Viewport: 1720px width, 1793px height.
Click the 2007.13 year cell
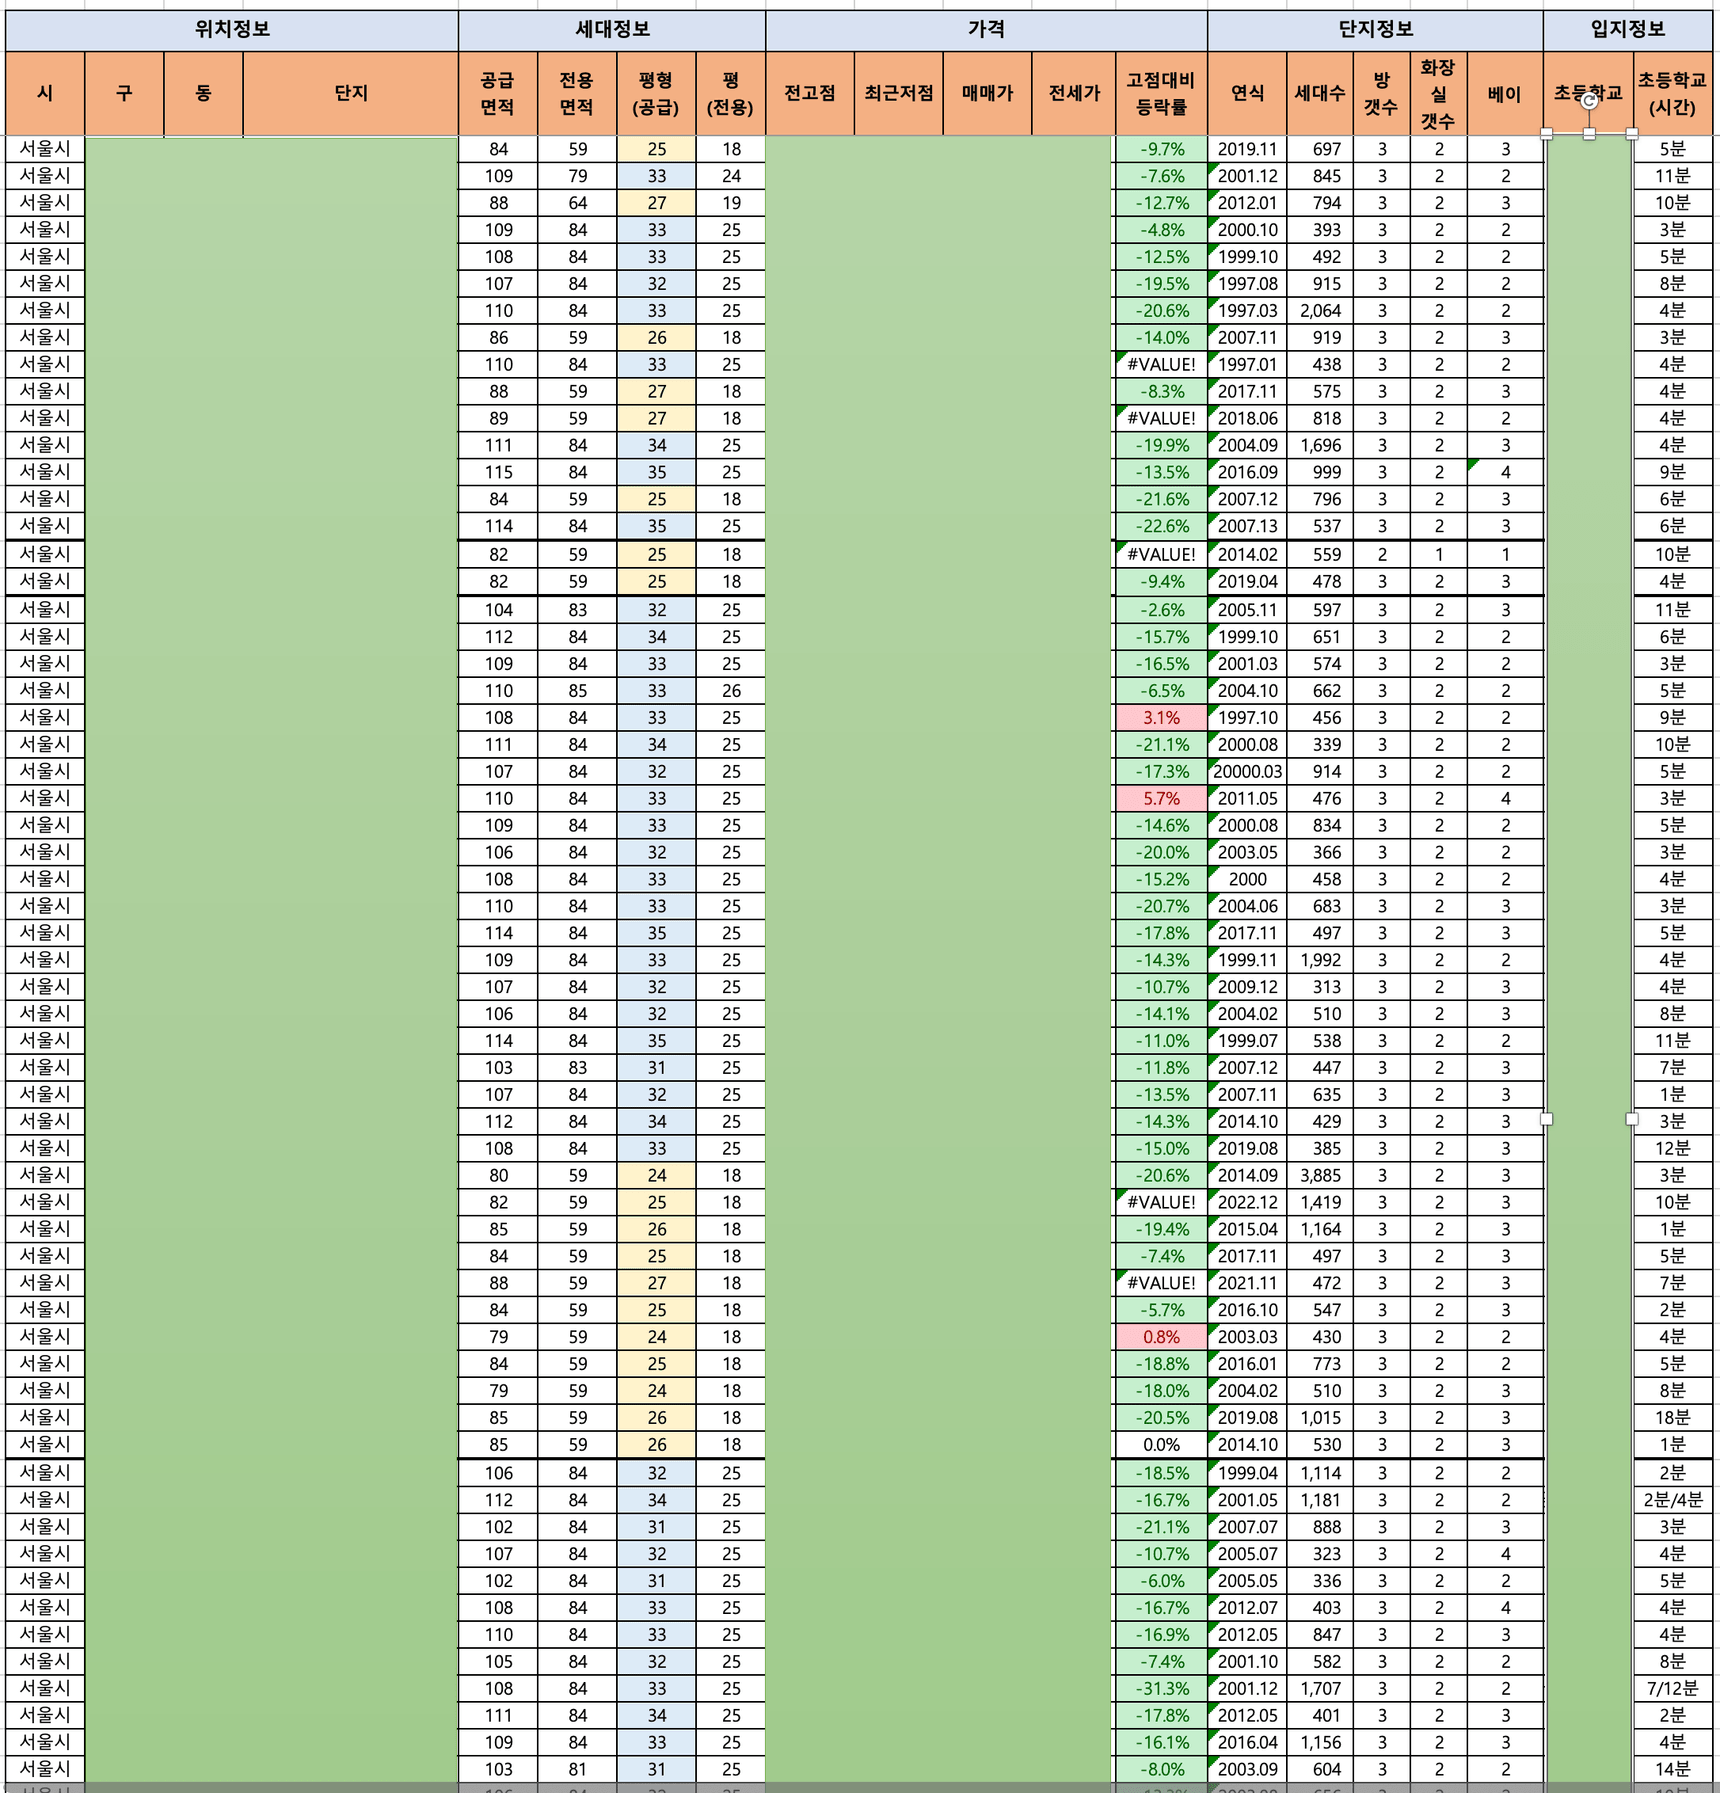[1247, 526]
